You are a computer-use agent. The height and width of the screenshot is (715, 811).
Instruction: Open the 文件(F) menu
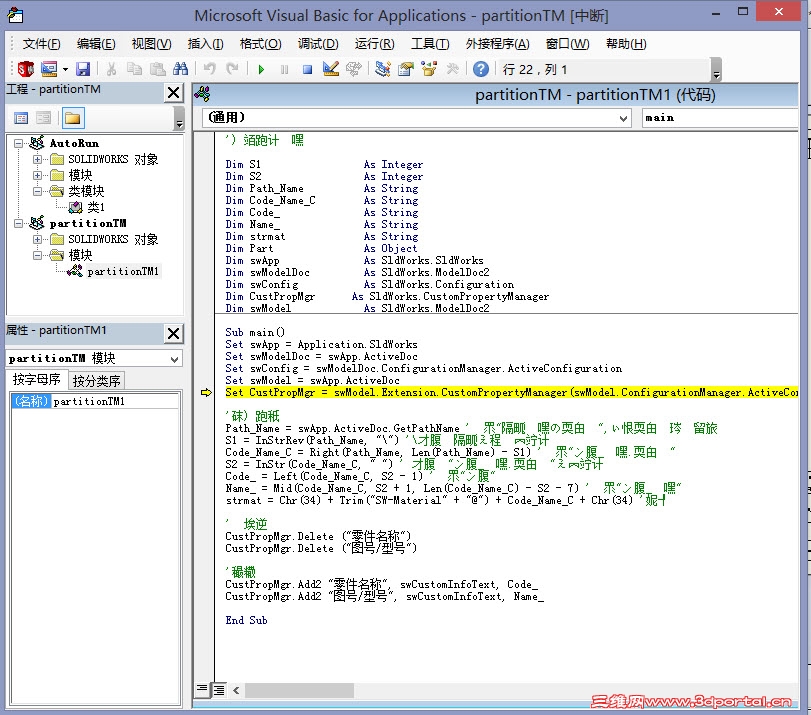41,44
